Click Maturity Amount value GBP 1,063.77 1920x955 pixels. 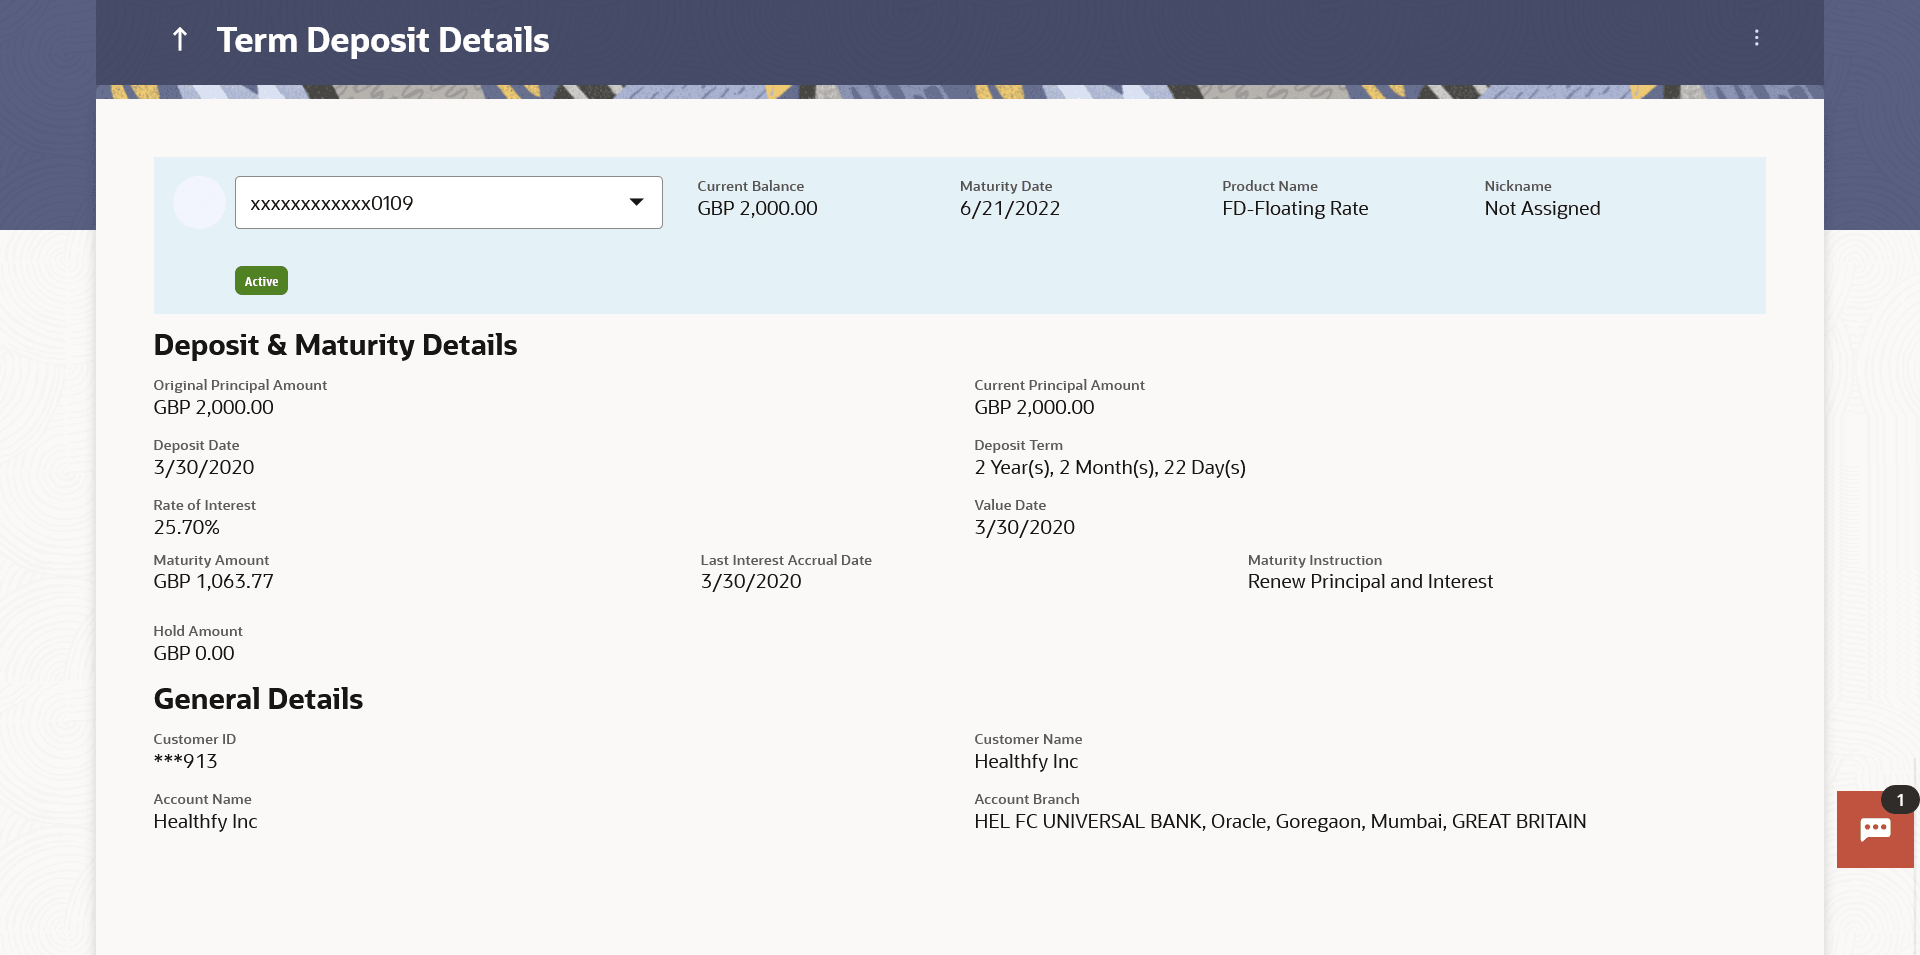point(213,581)
